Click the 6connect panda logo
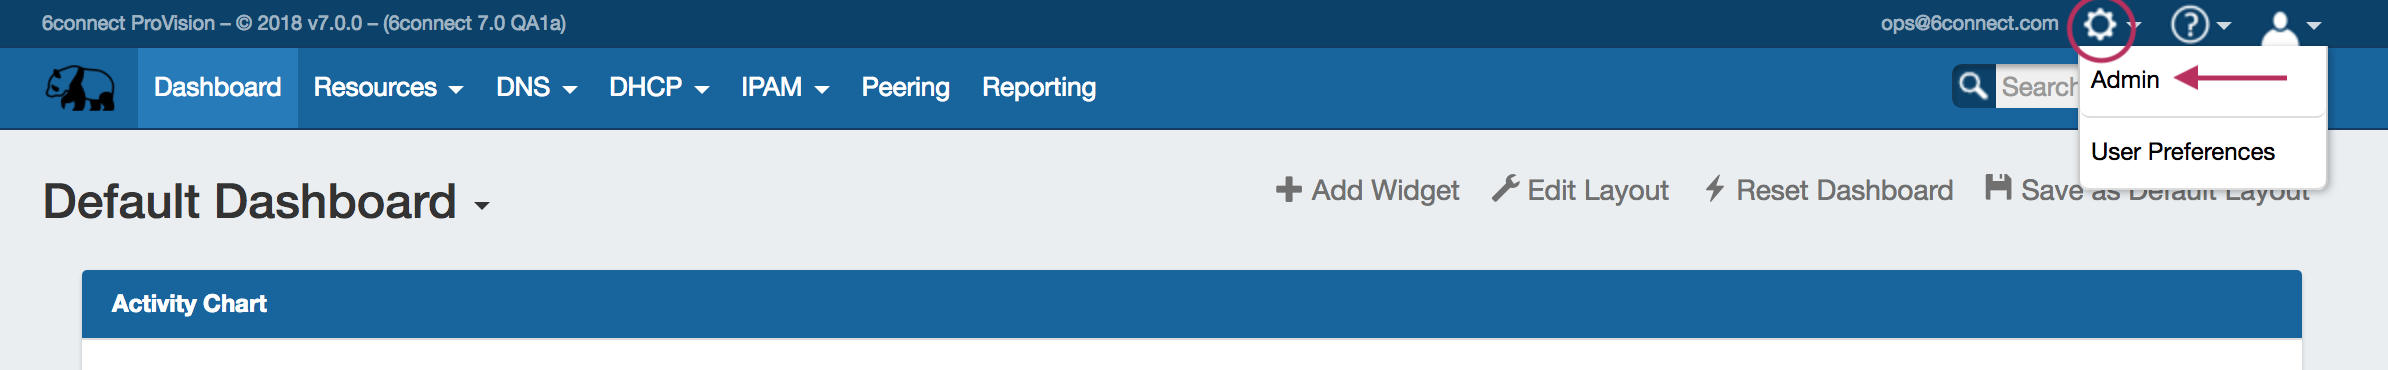 click(x=80, y=88)
